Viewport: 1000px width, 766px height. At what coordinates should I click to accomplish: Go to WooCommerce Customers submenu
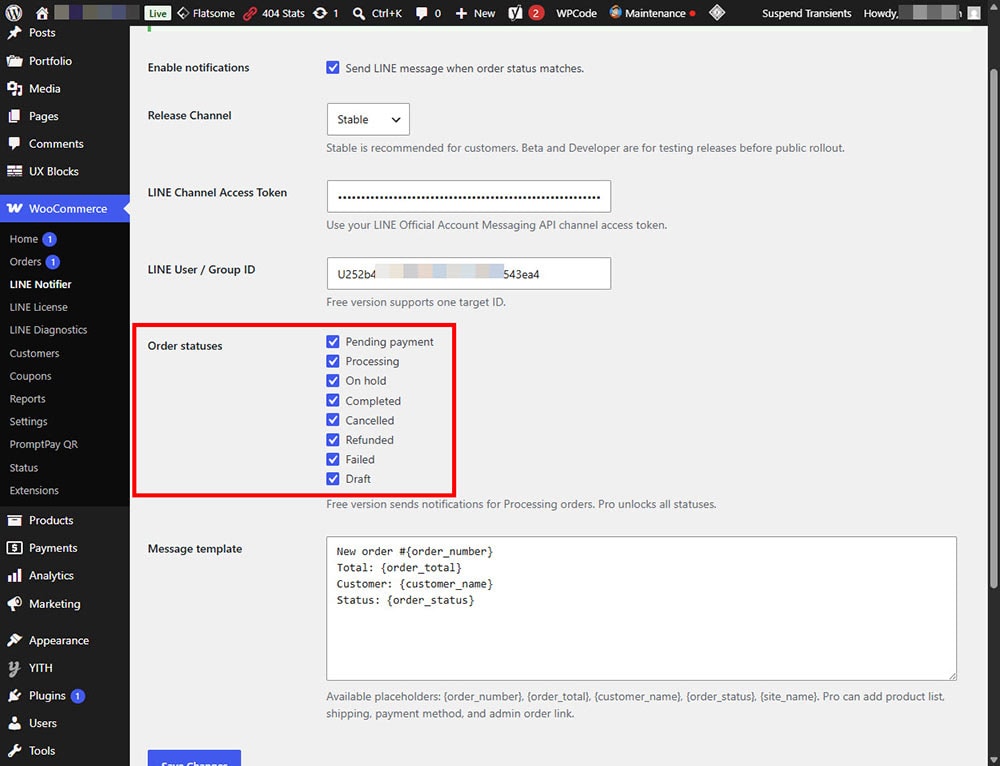(34, 353)
